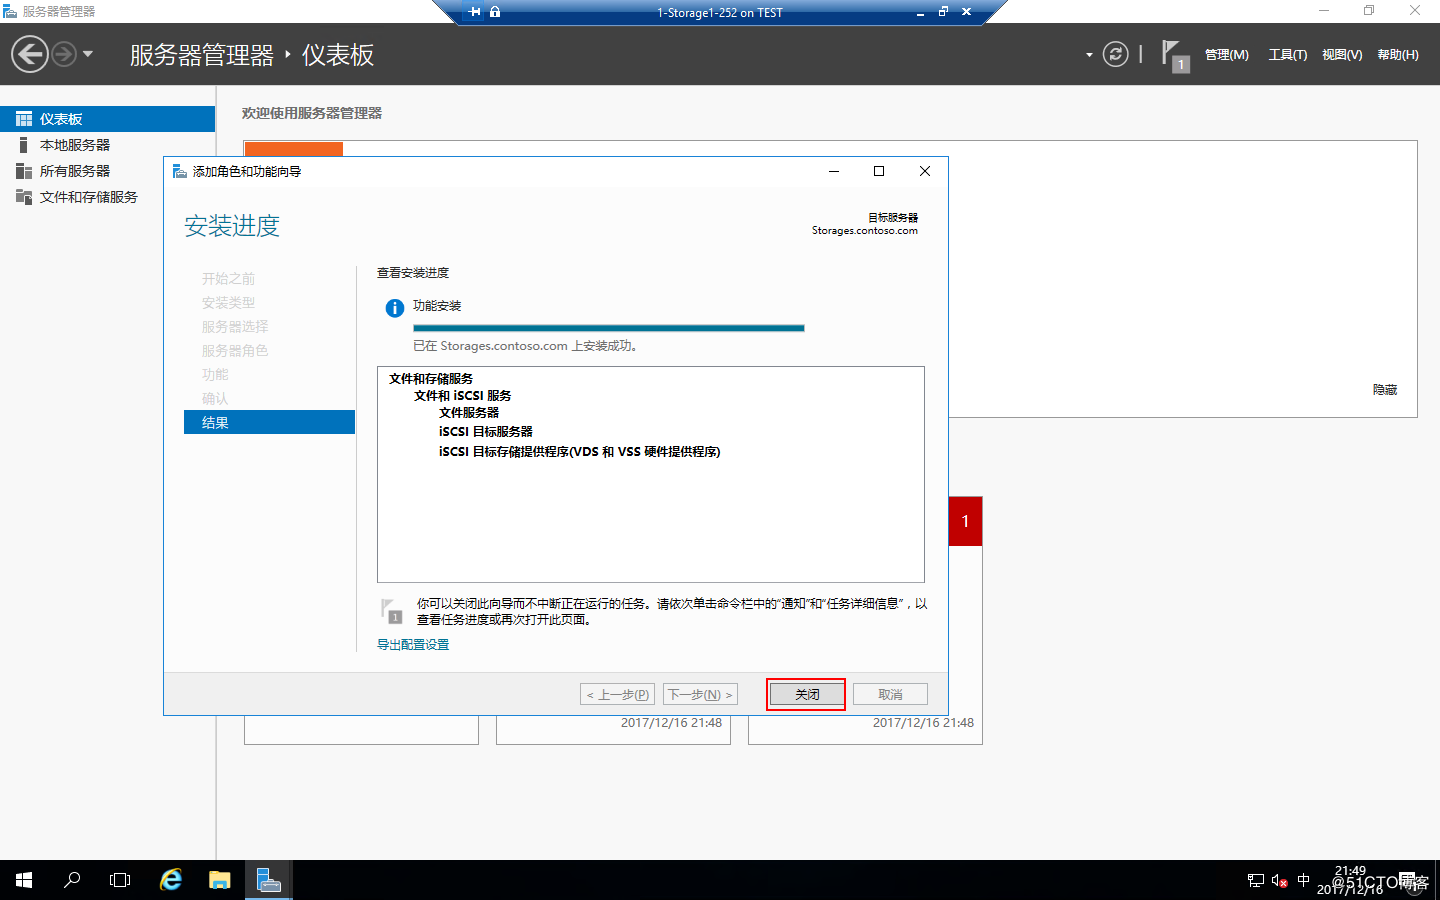Click the notification flag icon in wizard note
The height and width of the screenshot is (900, 1440).
pos(391,611)
